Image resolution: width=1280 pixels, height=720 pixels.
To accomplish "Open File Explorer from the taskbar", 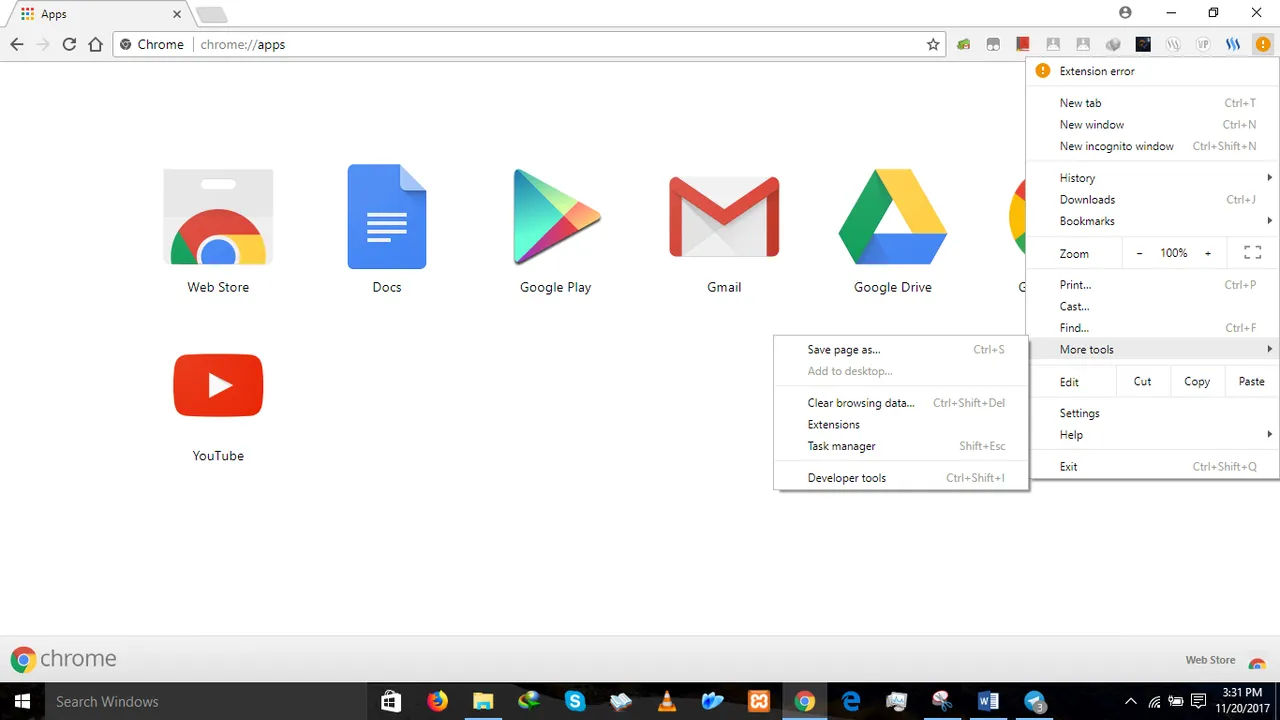I will pyautogui.click(x=483, y=701).
